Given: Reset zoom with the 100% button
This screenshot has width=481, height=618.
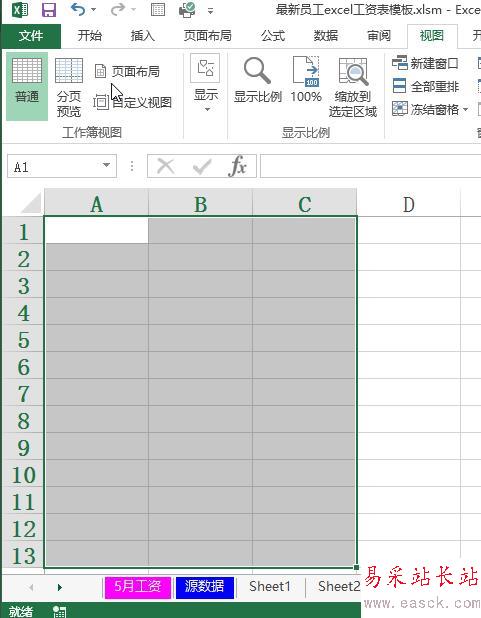Looking at the screenshot, I should pyautogui.click(x=306, y=80).
